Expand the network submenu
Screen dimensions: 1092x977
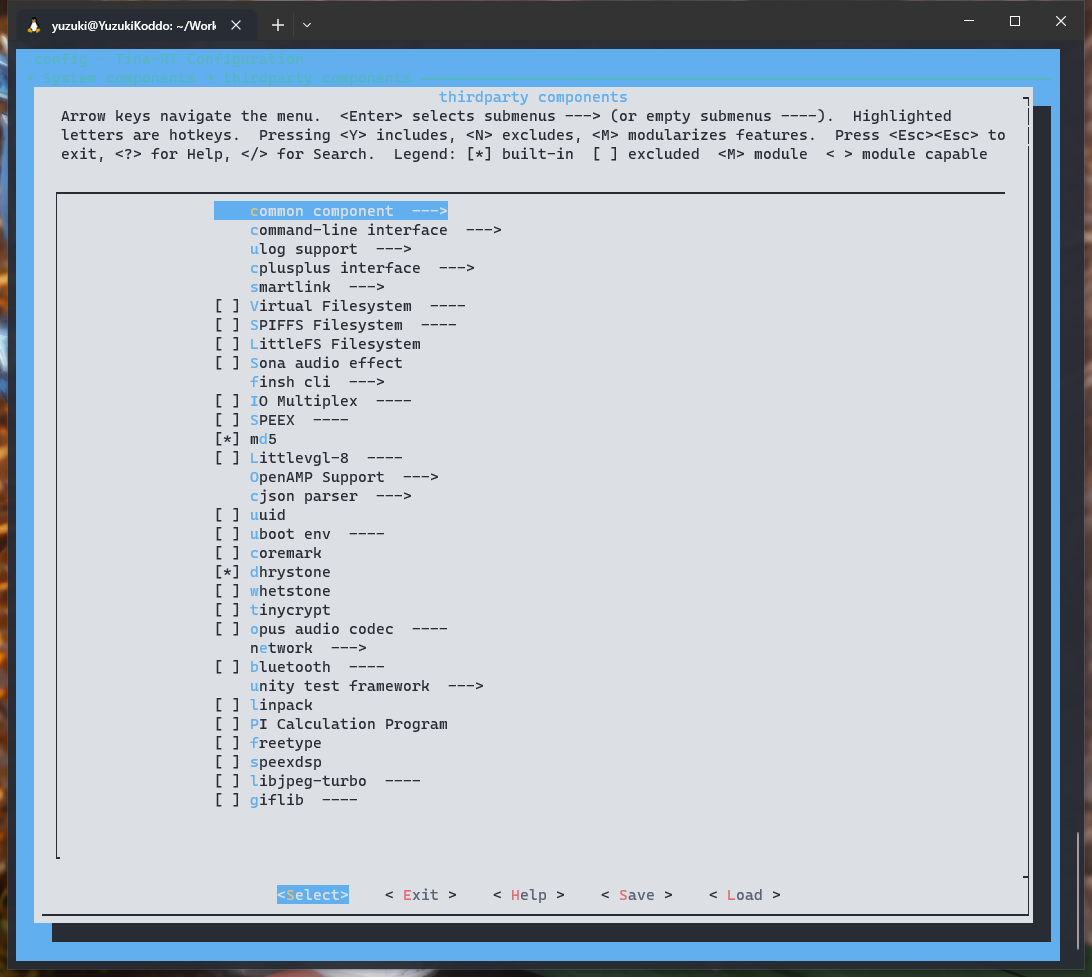(x=307, y=648)
